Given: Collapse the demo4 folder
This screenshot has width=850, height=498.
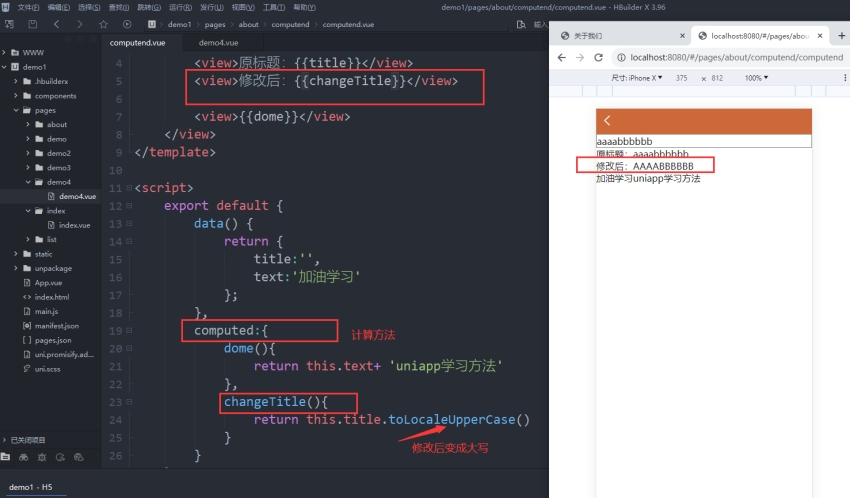Looking at the screenshot, I should point(28,182).
